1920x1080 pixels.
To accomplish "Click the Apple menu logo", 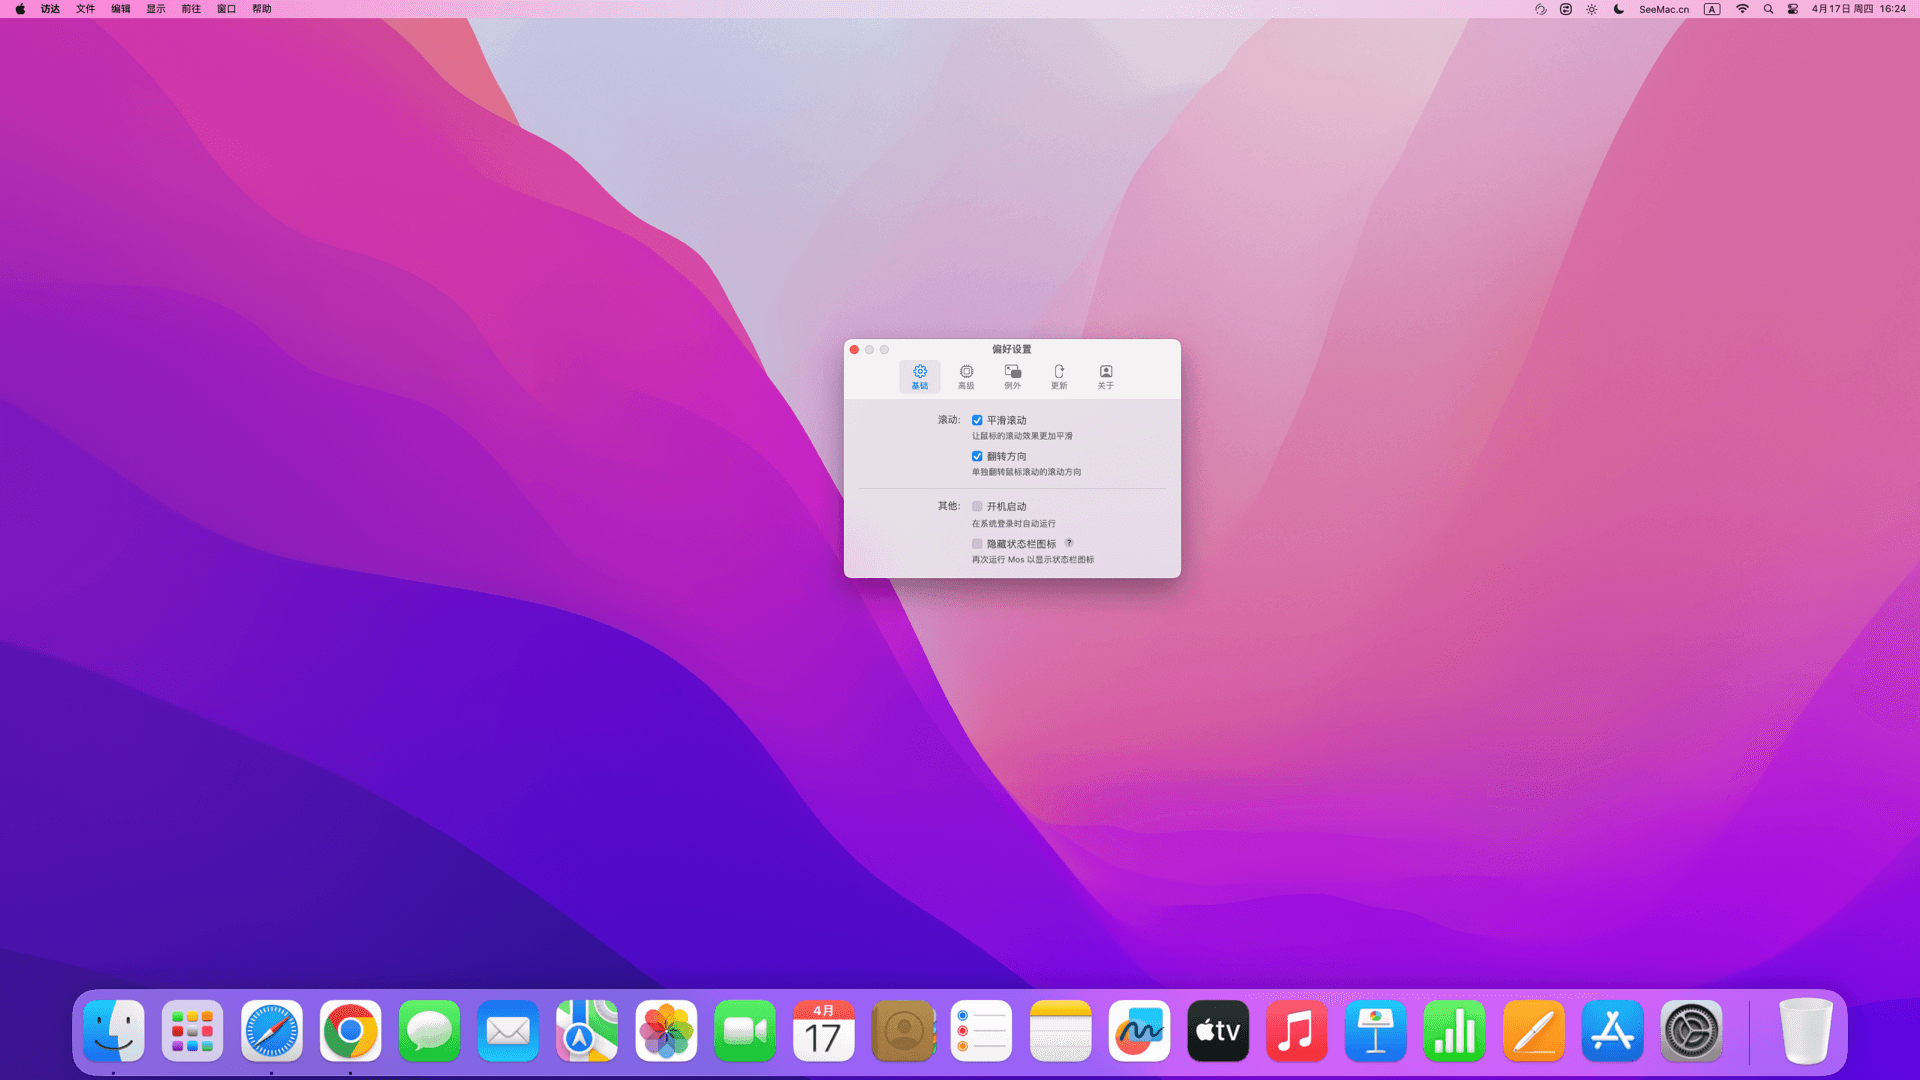I will [20, 9].
